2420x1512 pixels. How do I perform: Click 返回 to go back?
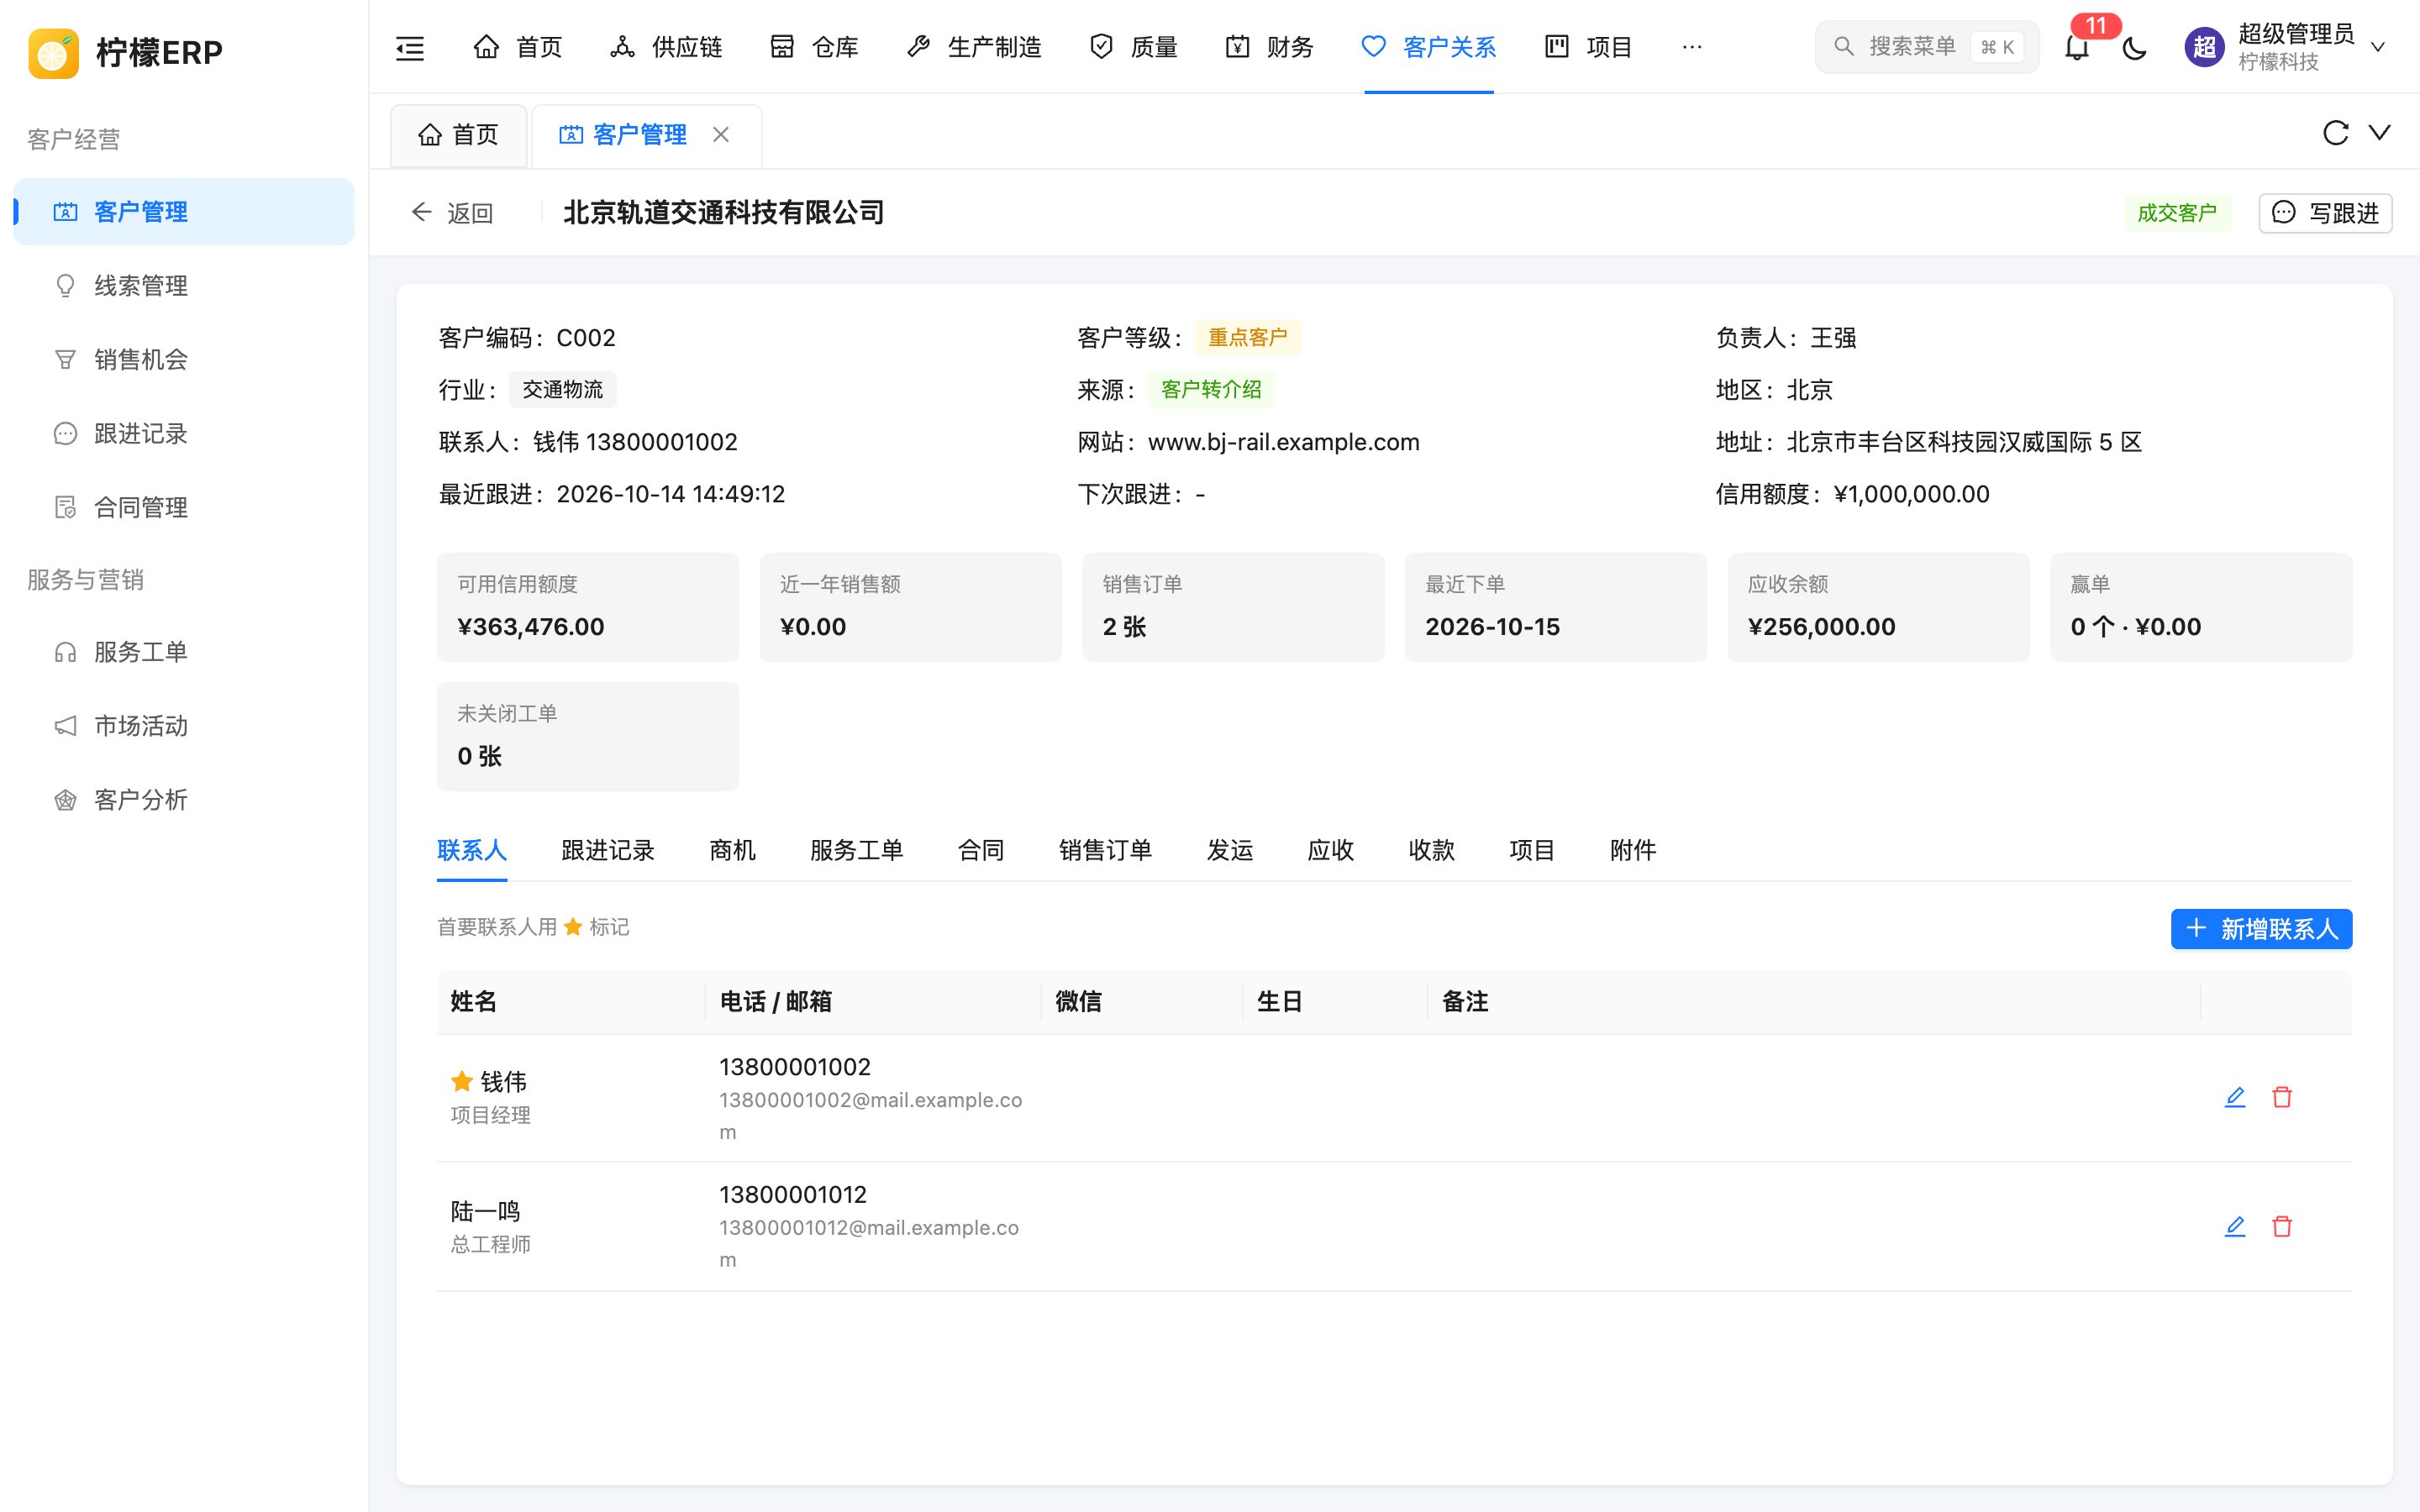tap(452, 213)
